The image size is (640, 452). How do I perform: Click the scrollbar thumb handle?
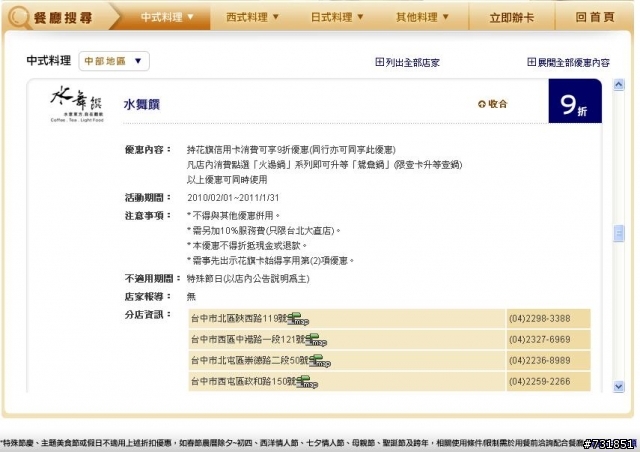pyautogui.click(x=619, y=234)
